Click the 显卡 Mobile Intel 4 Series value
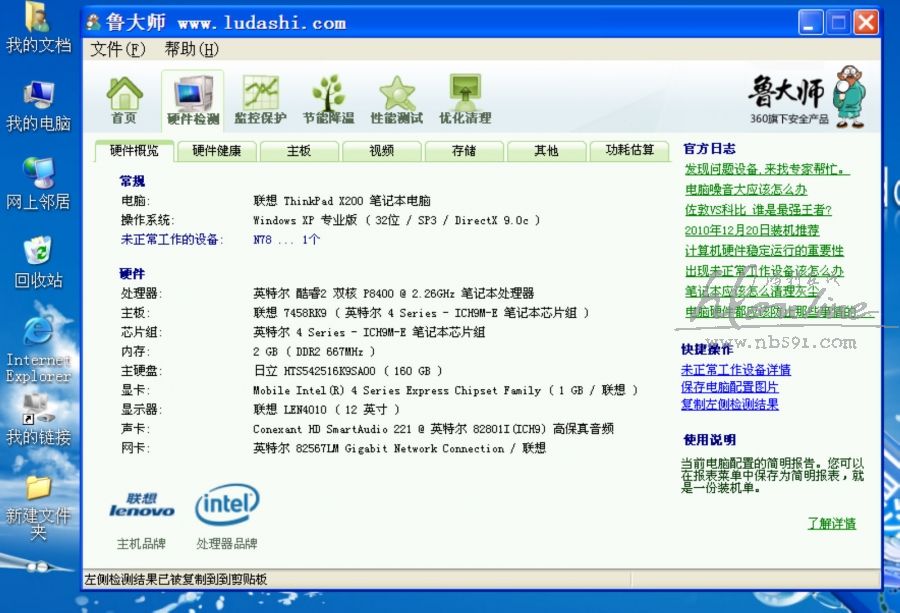Image resolution: width=900 pixels, height=613 pixels. [445, 390]
